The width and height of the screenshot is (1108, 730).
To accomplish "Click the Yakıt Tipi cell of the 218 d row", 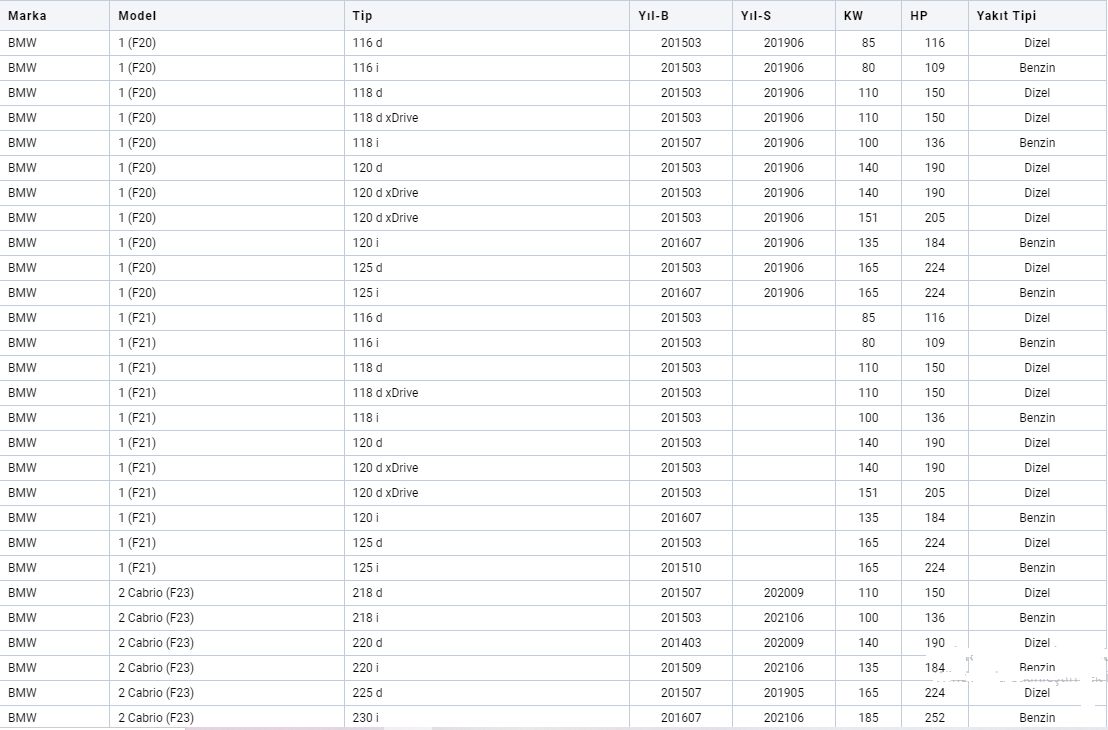I will (1037, 593).
